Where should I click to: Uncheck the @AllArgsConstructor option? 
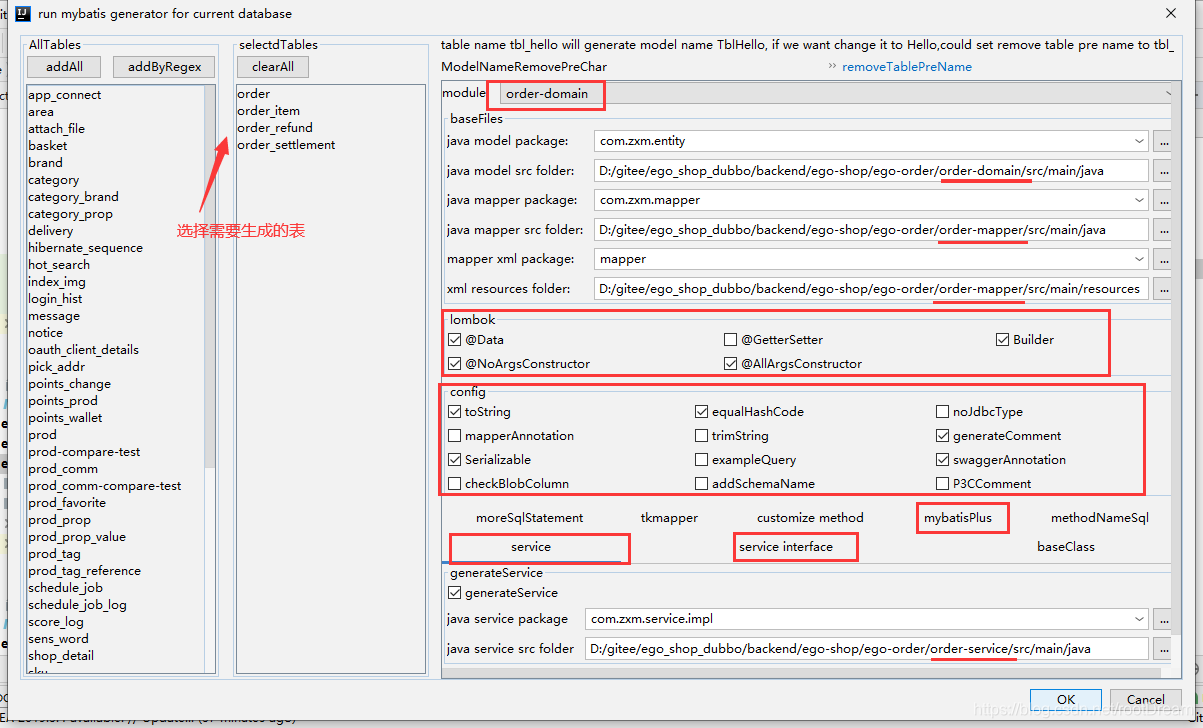(731, 364)
